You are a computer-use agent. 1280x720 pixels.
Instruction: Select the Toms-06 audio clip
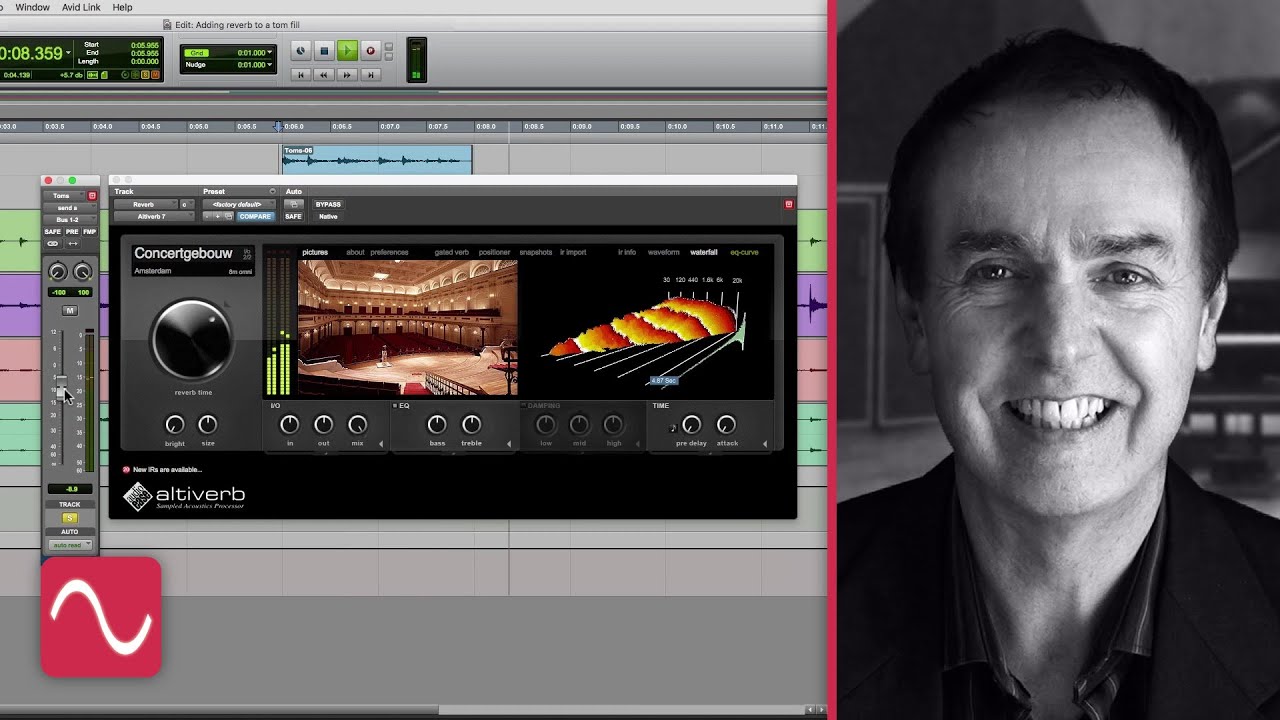pyautogui.click(x=376, y=160)
